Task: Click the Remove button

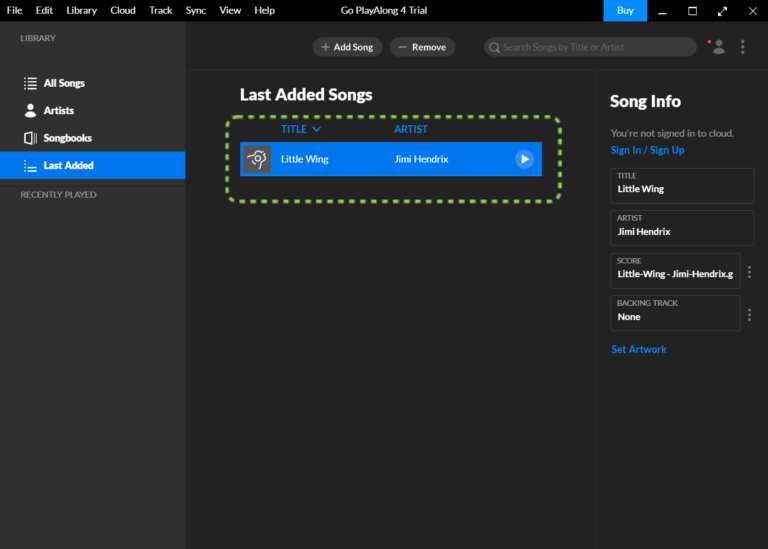Action: pos(422,47)
